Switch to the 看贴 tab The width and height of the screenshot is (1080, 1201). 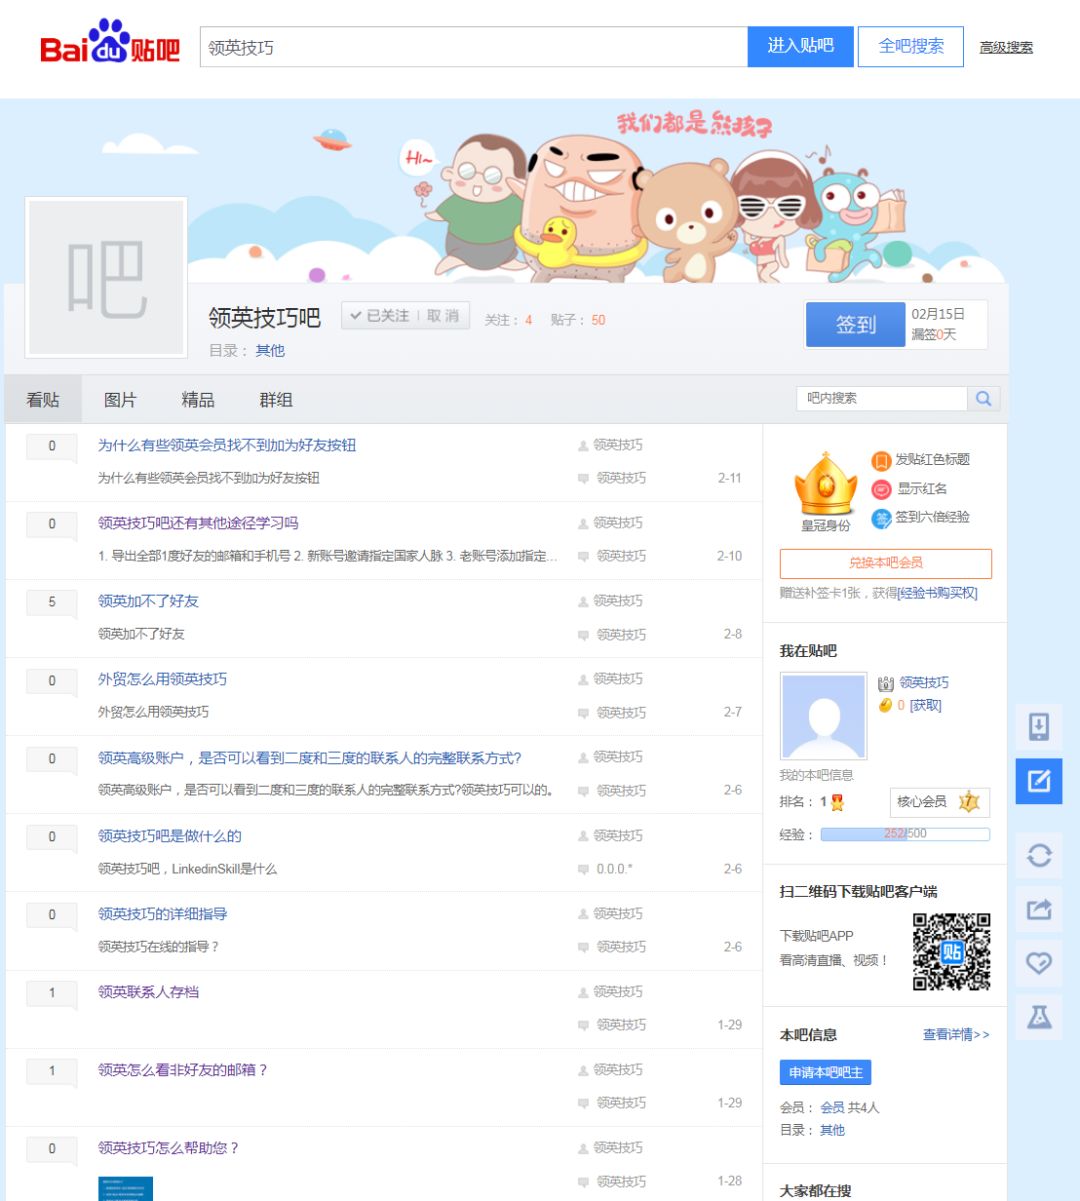(43, 400)
